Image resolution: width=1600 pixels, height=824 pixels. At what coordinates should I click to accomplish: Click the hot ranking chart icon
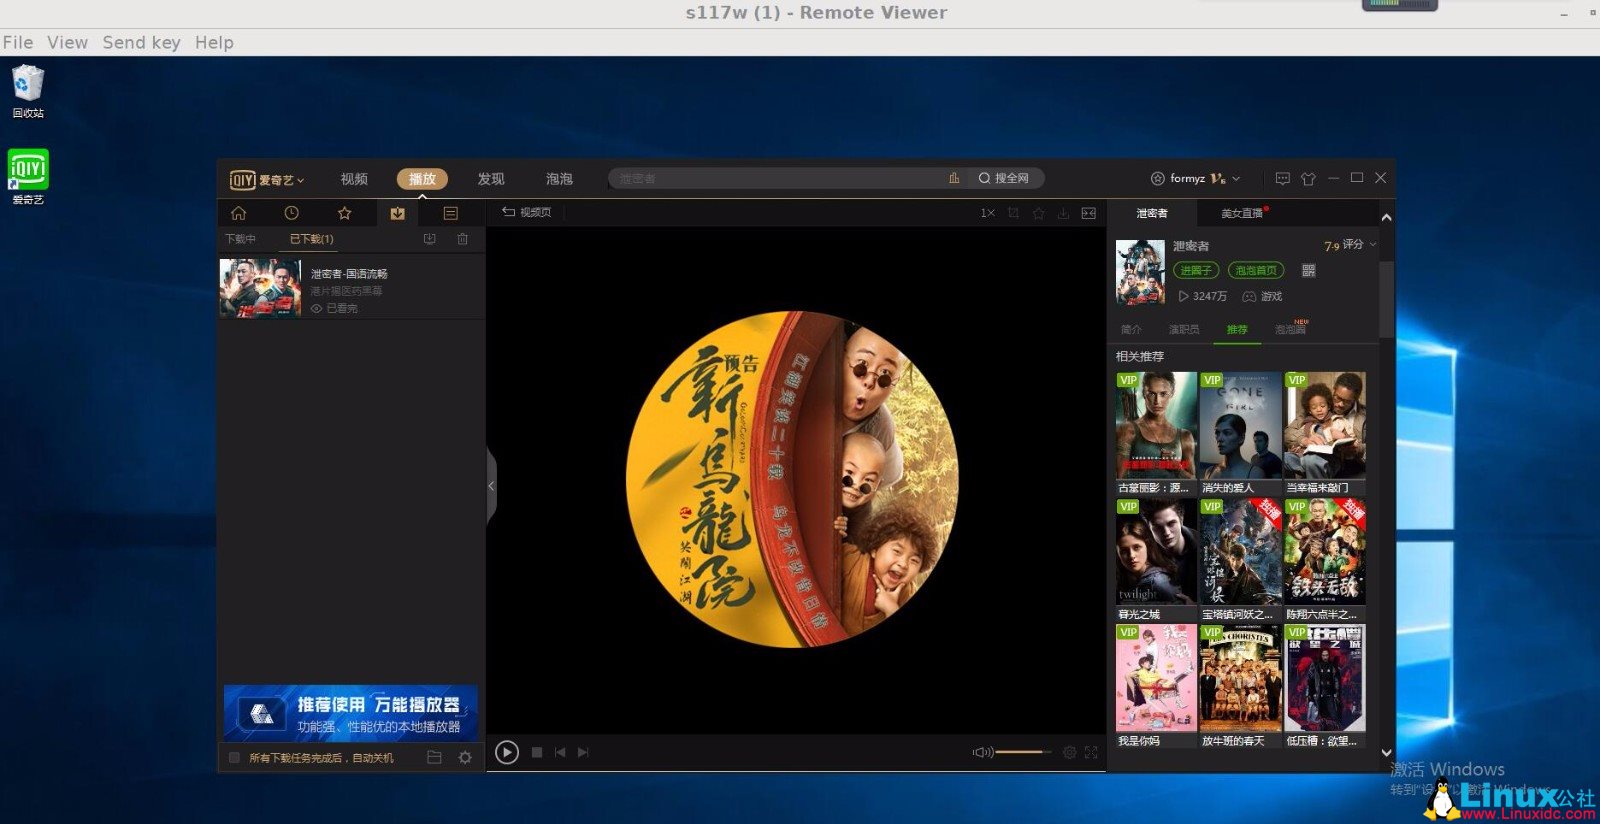pos(954,178)
